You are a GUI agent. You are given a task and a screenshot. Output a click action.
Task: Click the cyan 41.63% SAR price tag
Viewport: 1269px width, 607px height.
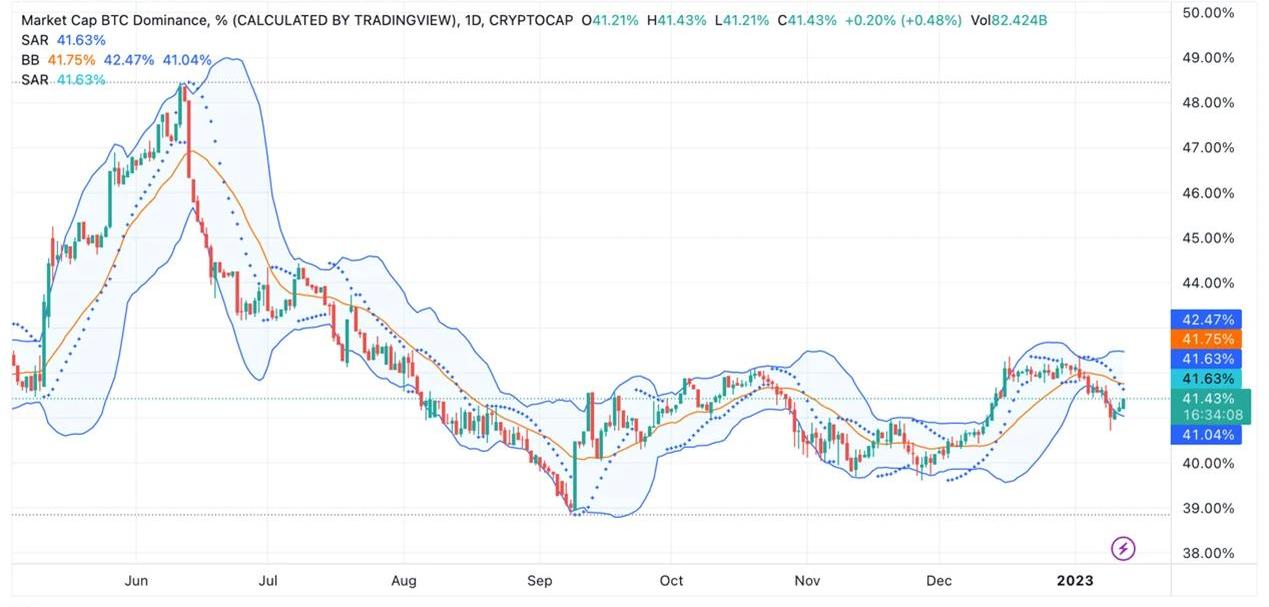coord(1207,378)
